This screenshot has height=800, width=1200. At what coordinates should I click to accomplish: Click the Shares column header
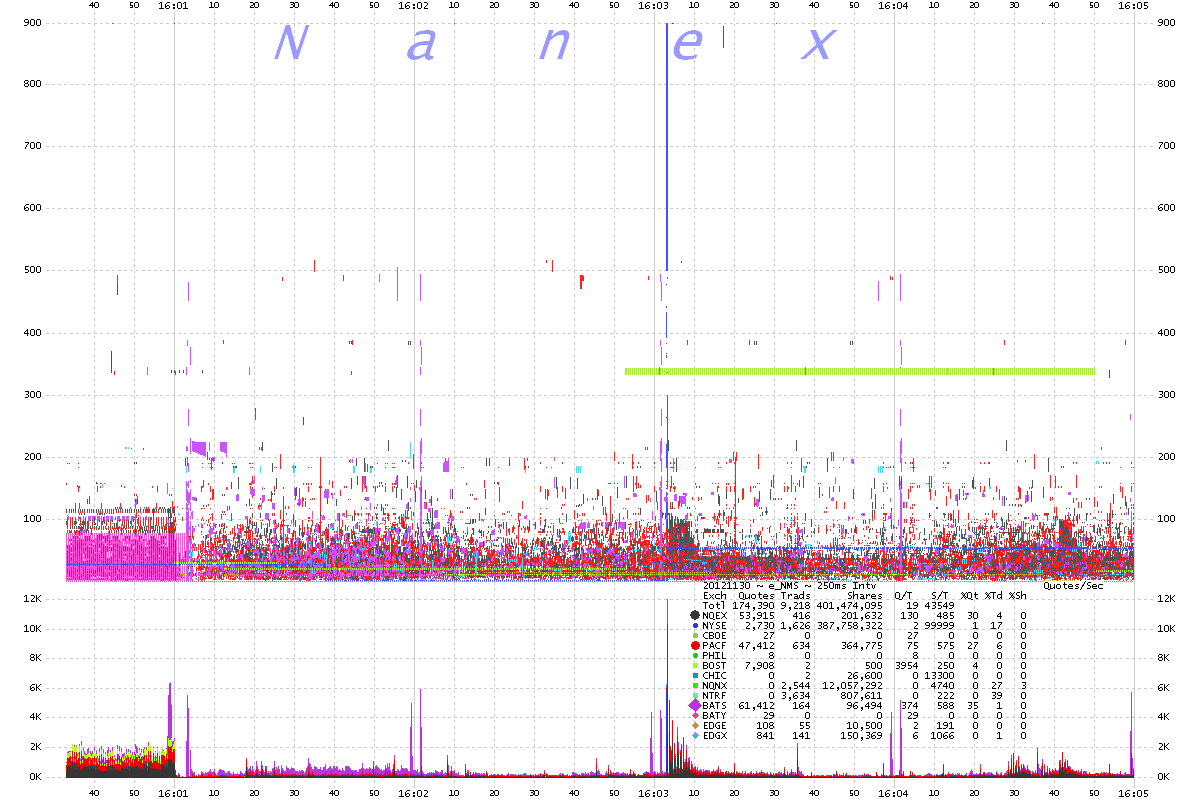click(x=865, y=596)
